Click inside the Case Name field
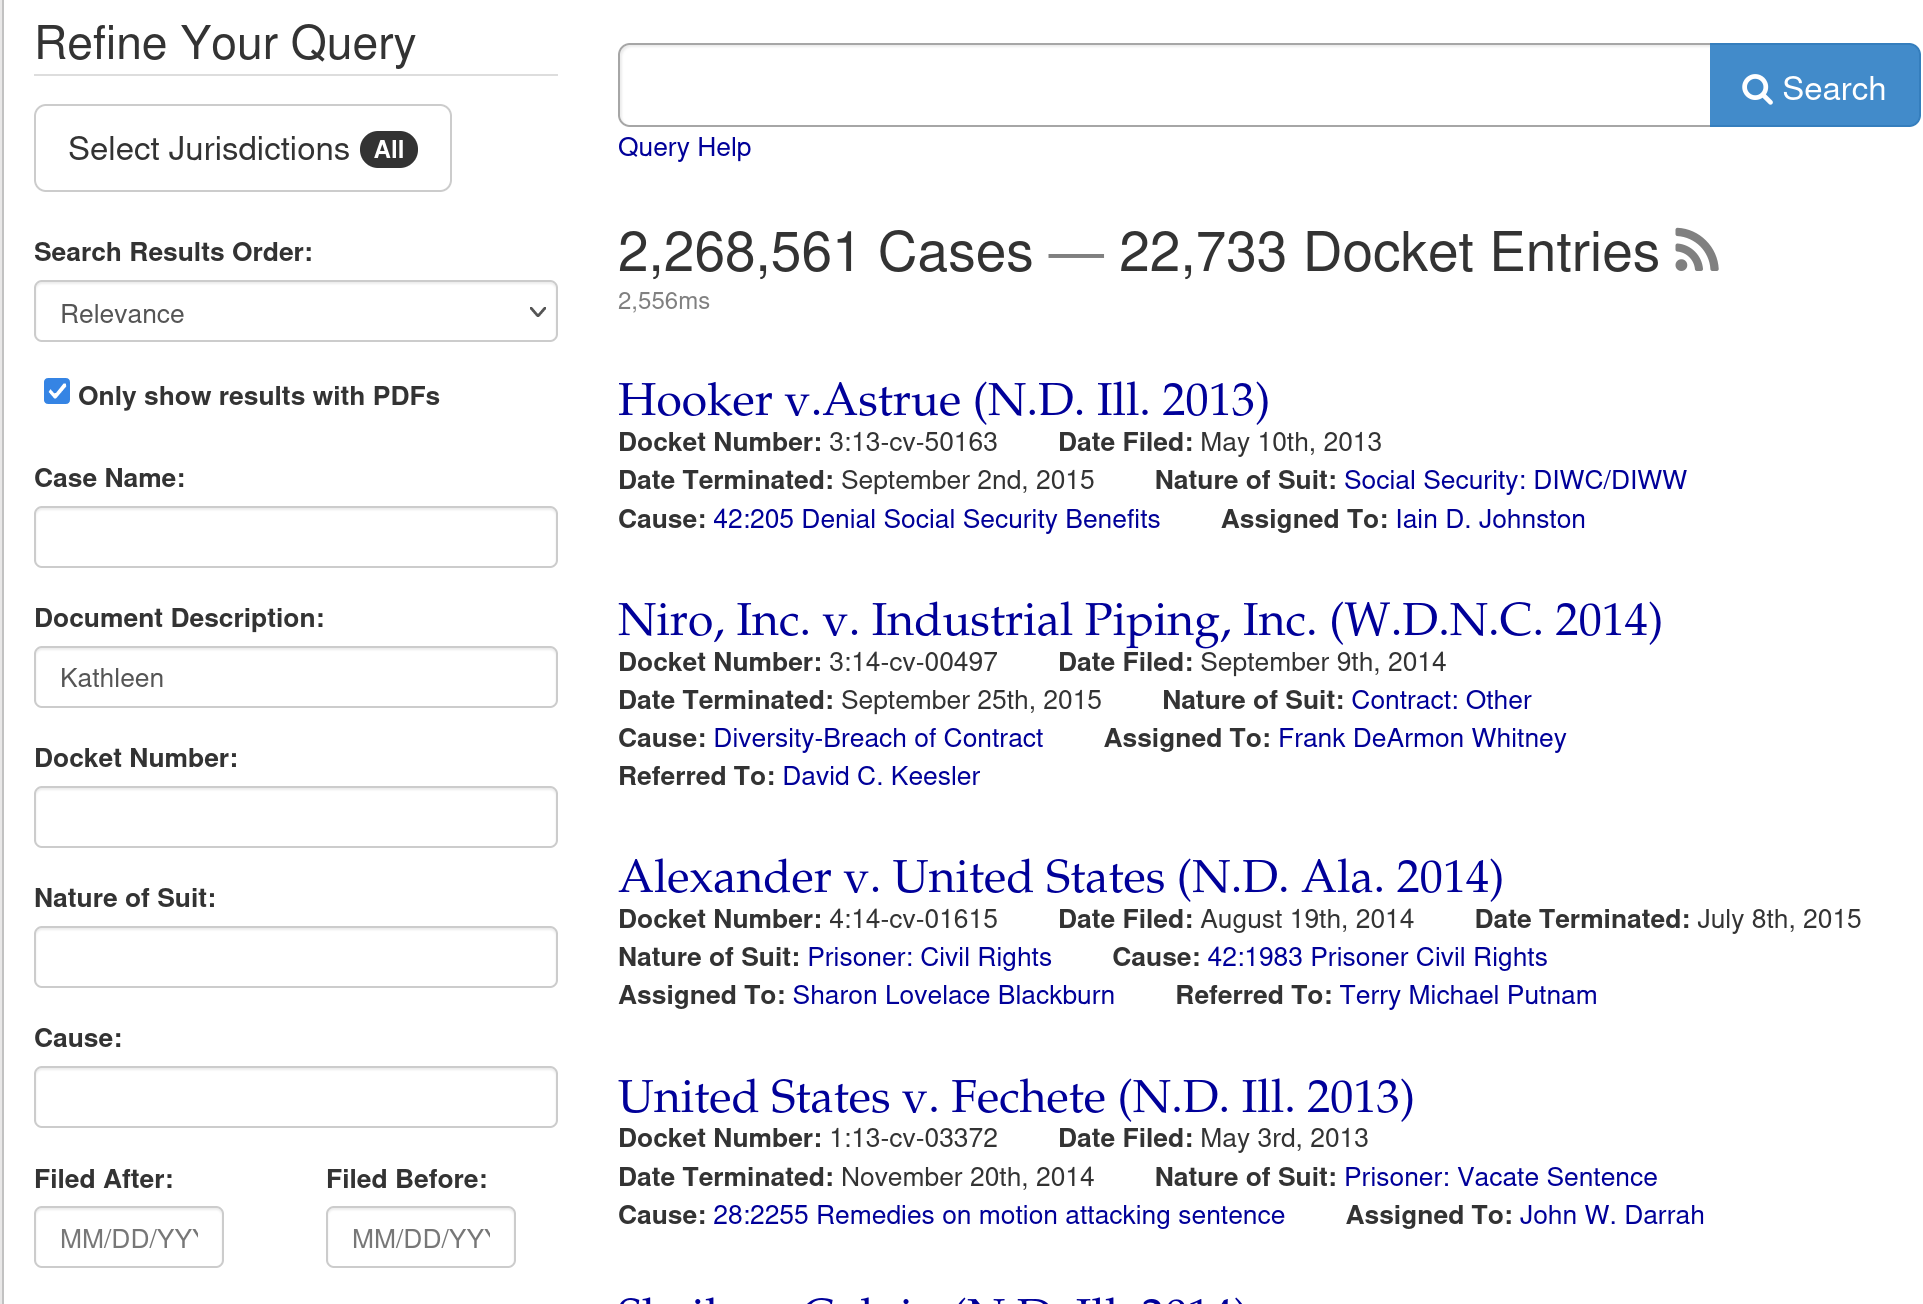Screen dimensions: 1923x1304 pyautogui.click(x=295, y=537)
